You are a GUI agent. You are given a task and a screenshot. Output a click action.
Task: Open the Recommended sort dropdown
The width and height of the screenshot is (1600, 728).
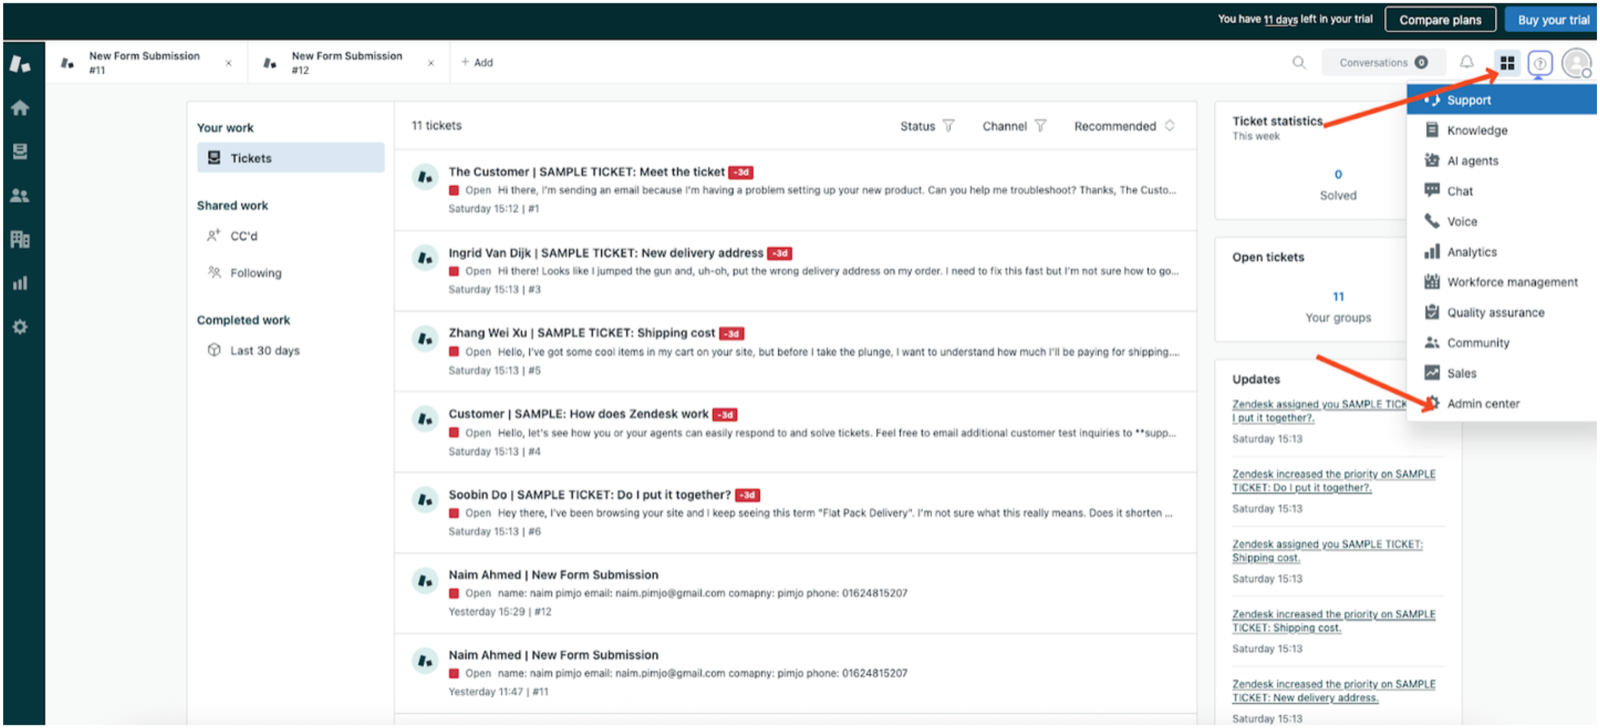pyautogui.click(x=1124, y=126)
